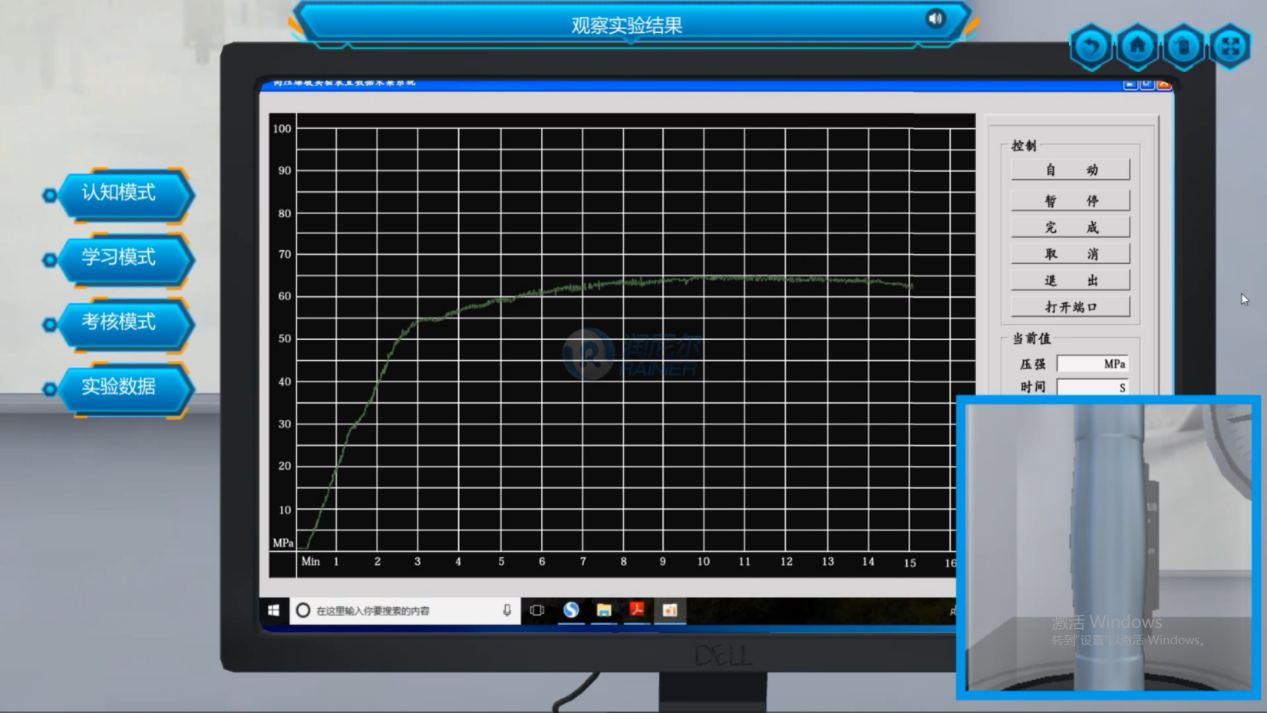Click the 退出 button
The image size is (1267, 713).
tap(1070, 281)
